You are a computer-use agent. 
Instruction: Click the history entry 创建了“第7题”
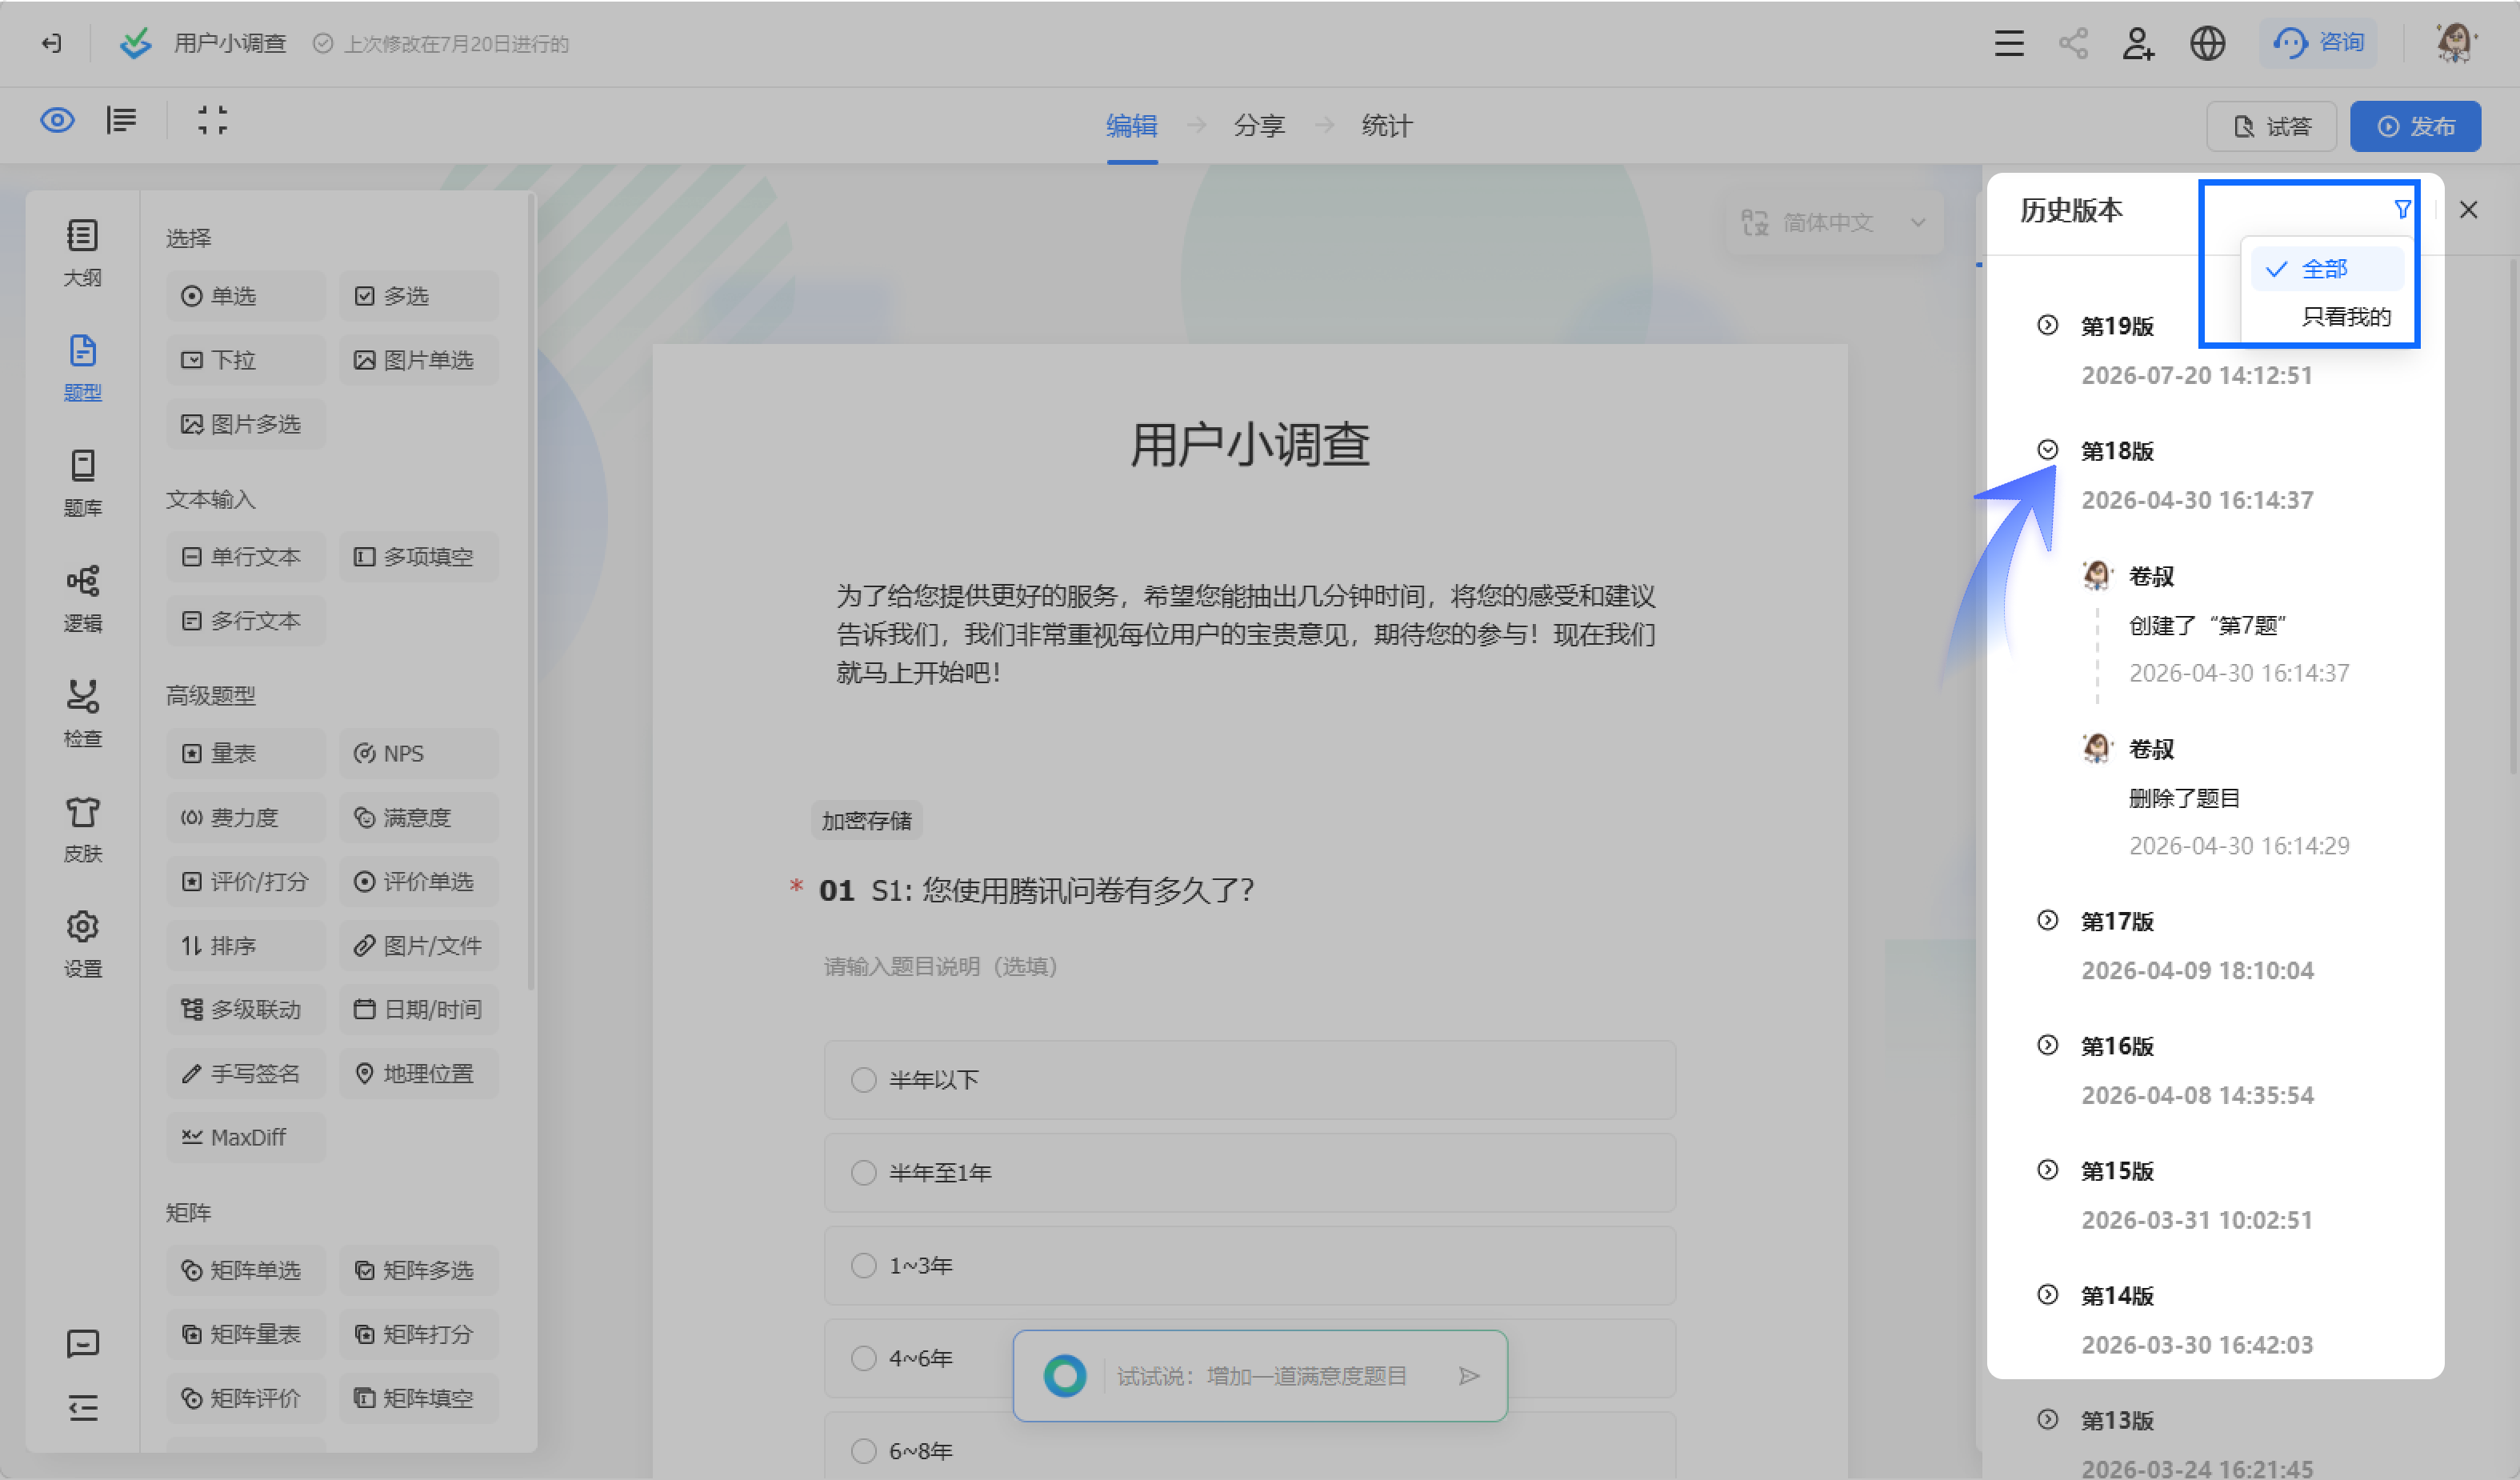[2207, 626]
